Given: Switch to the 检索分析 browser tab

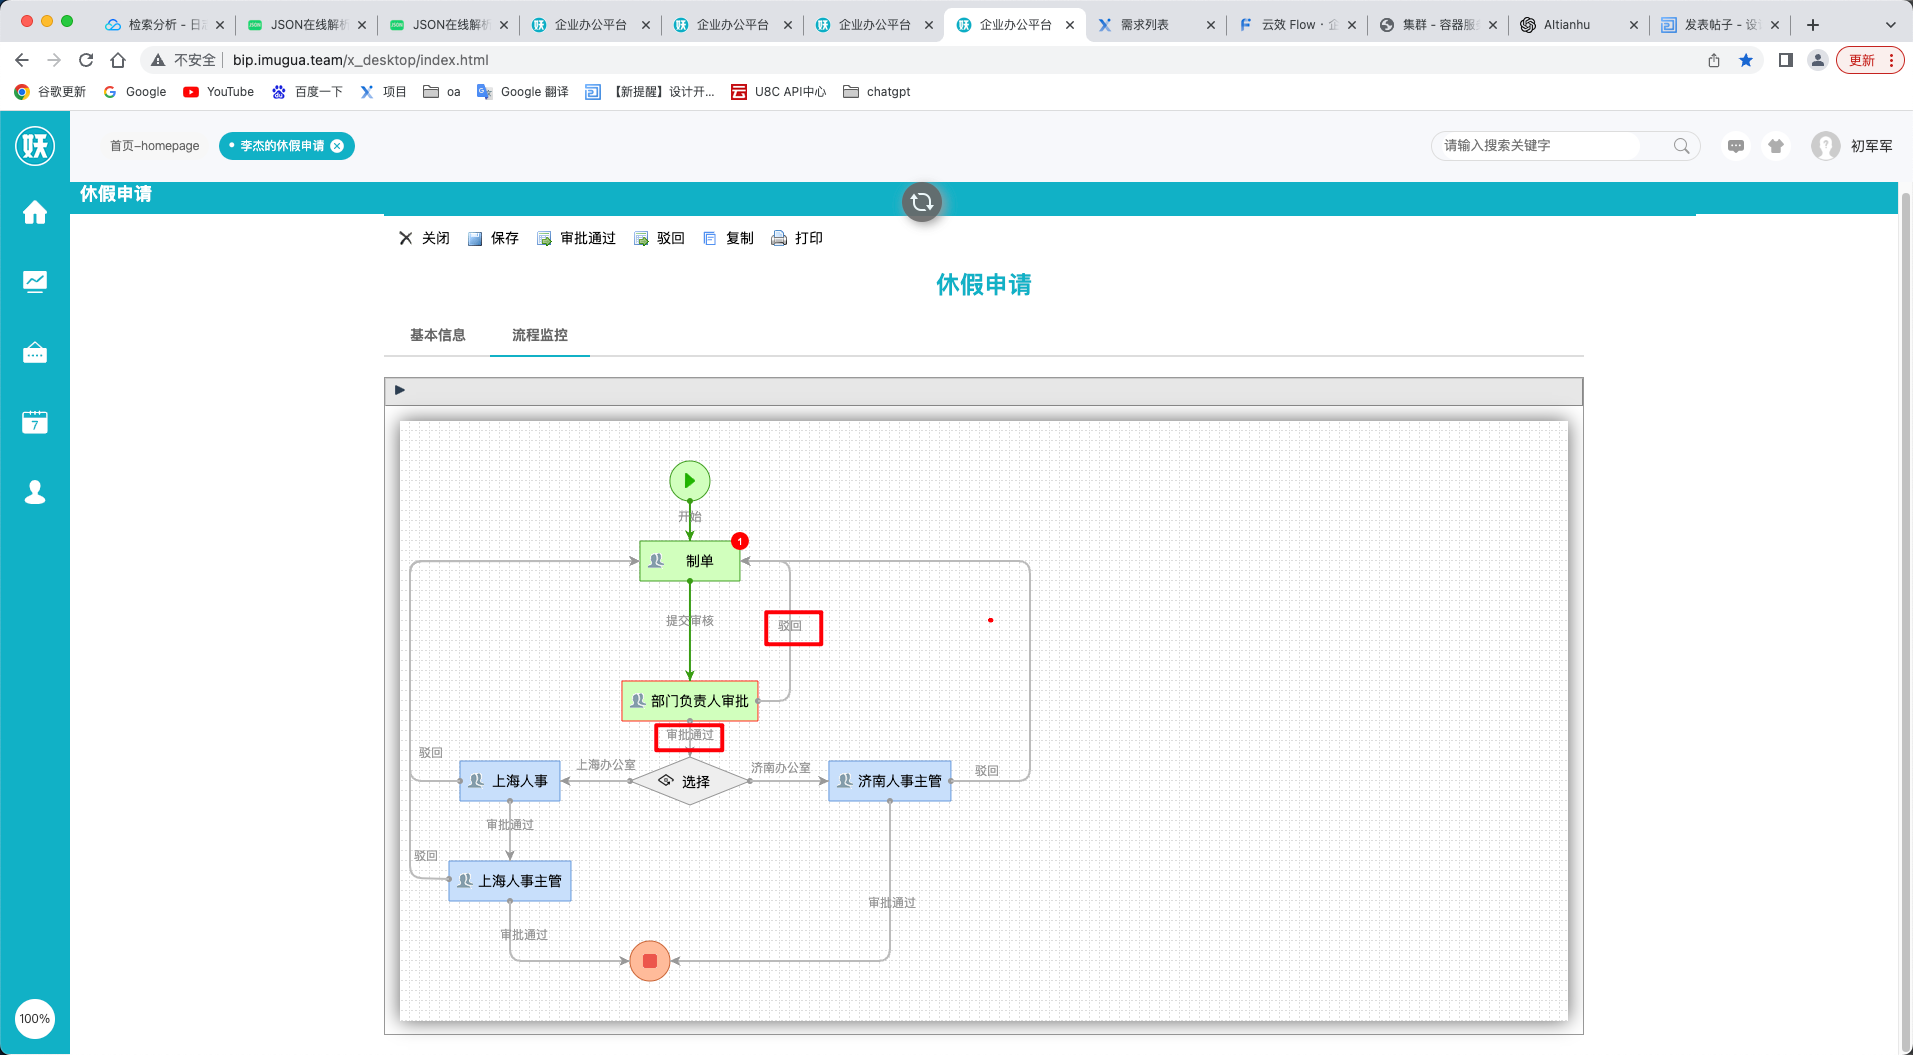Looking at the screenshot, I should [x=165, y=25].
